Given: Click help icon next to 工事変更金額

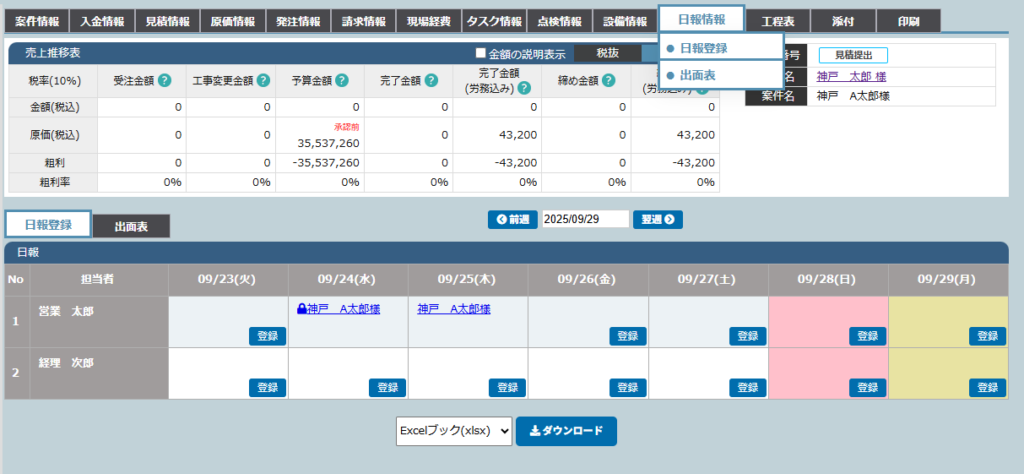Looking at the screenshot, I should coord(264,81).
